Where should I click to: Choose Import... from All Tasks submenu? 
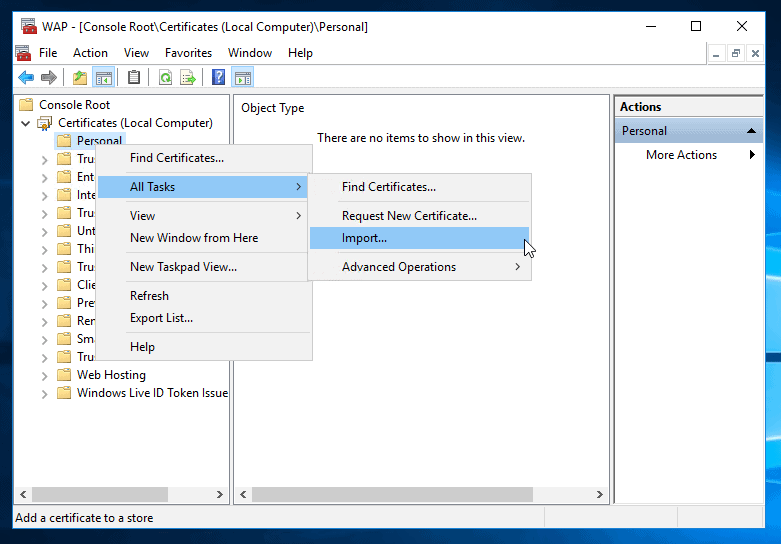click(x=419, y=238)
